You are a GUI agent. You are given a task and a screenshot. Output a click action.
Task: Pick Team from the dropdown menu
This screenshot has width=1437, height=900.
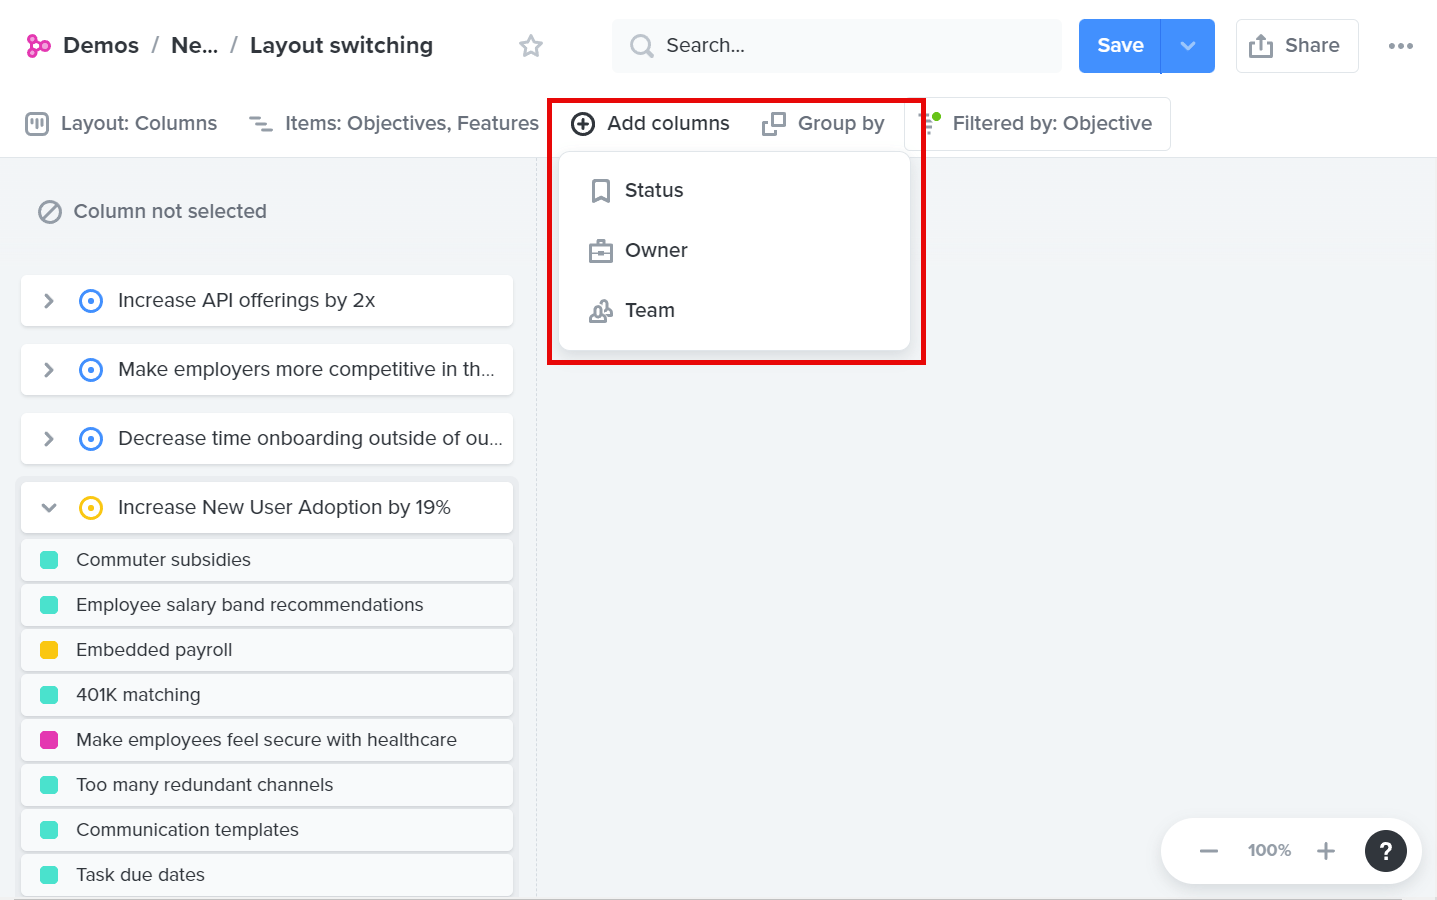click(x=650, y=311)
